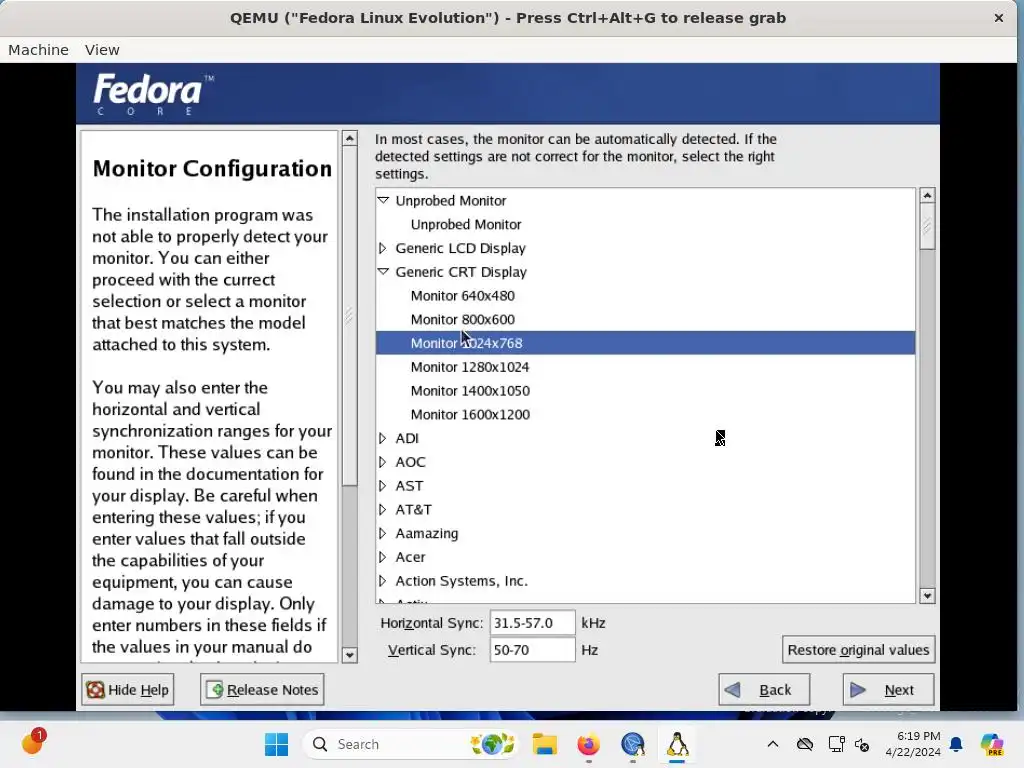Select Monitor 1024x768
This screenshot has width=1024, height=768.
pos(645,343)
